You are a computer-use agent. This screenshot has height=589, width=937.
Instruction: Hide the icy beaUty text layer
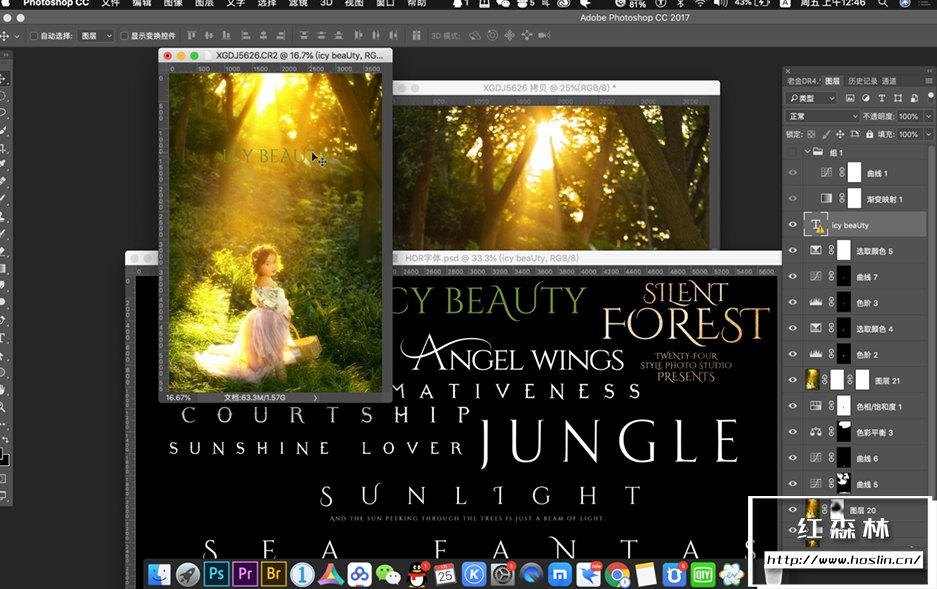[793, 225]
